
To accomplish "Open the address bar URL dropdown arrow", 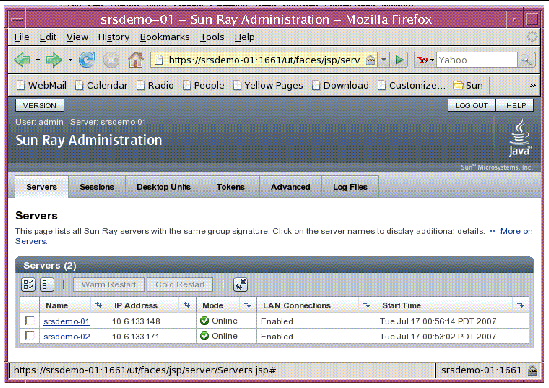I will [x=384, y=60].
